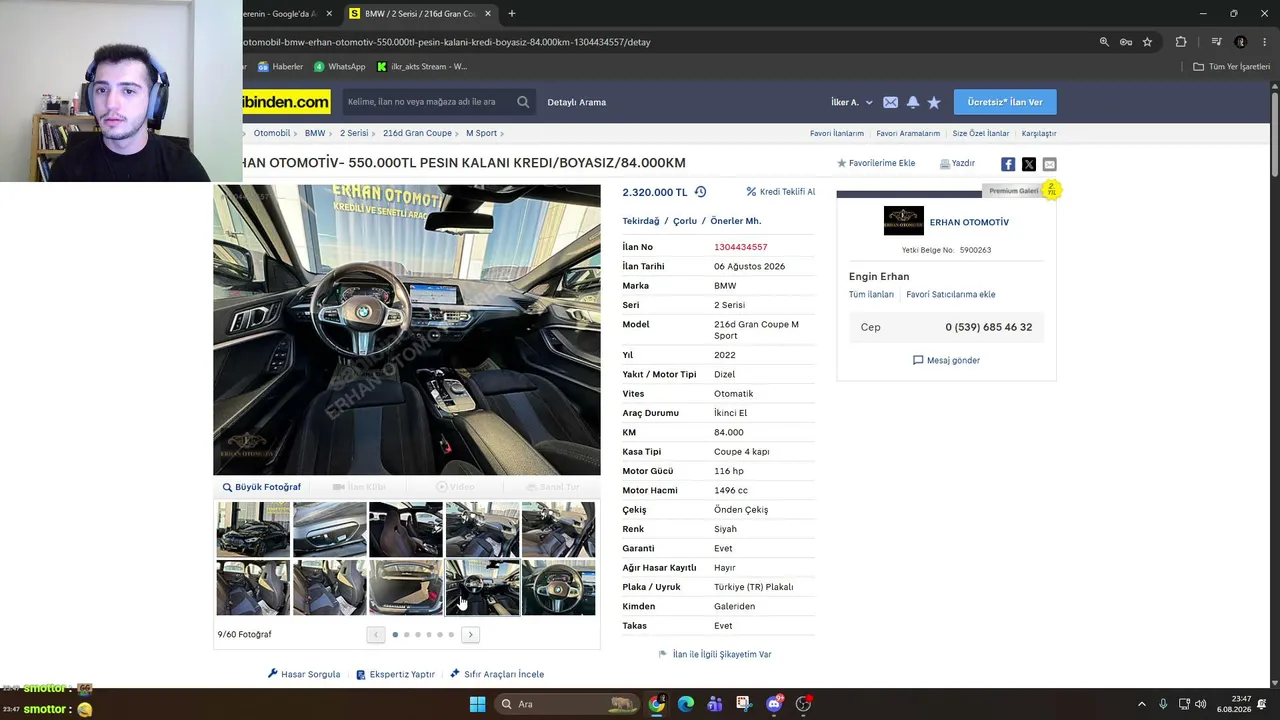Click the browser zoom magnifier icon in address bar
1280x720 pixels.
coord(1104,42)
